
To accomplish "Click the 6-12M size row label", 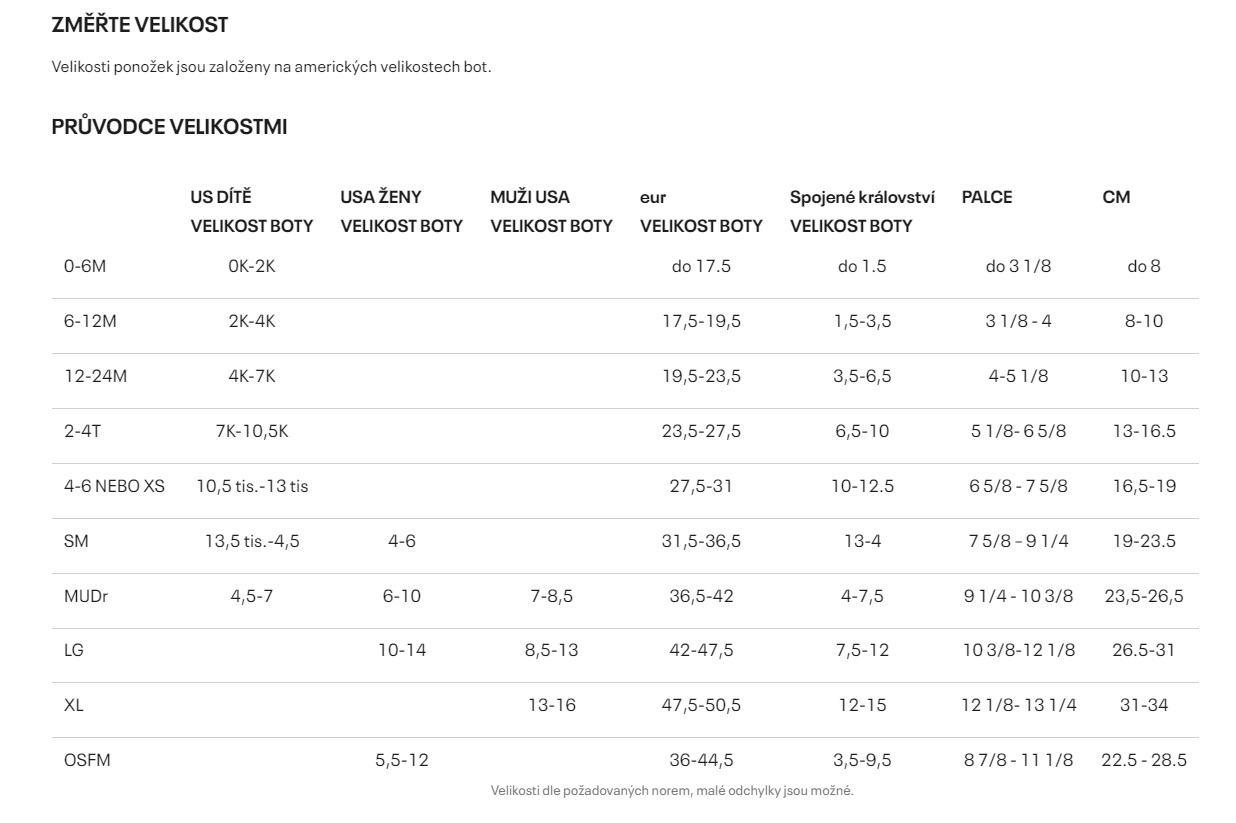I will point(90,322).
